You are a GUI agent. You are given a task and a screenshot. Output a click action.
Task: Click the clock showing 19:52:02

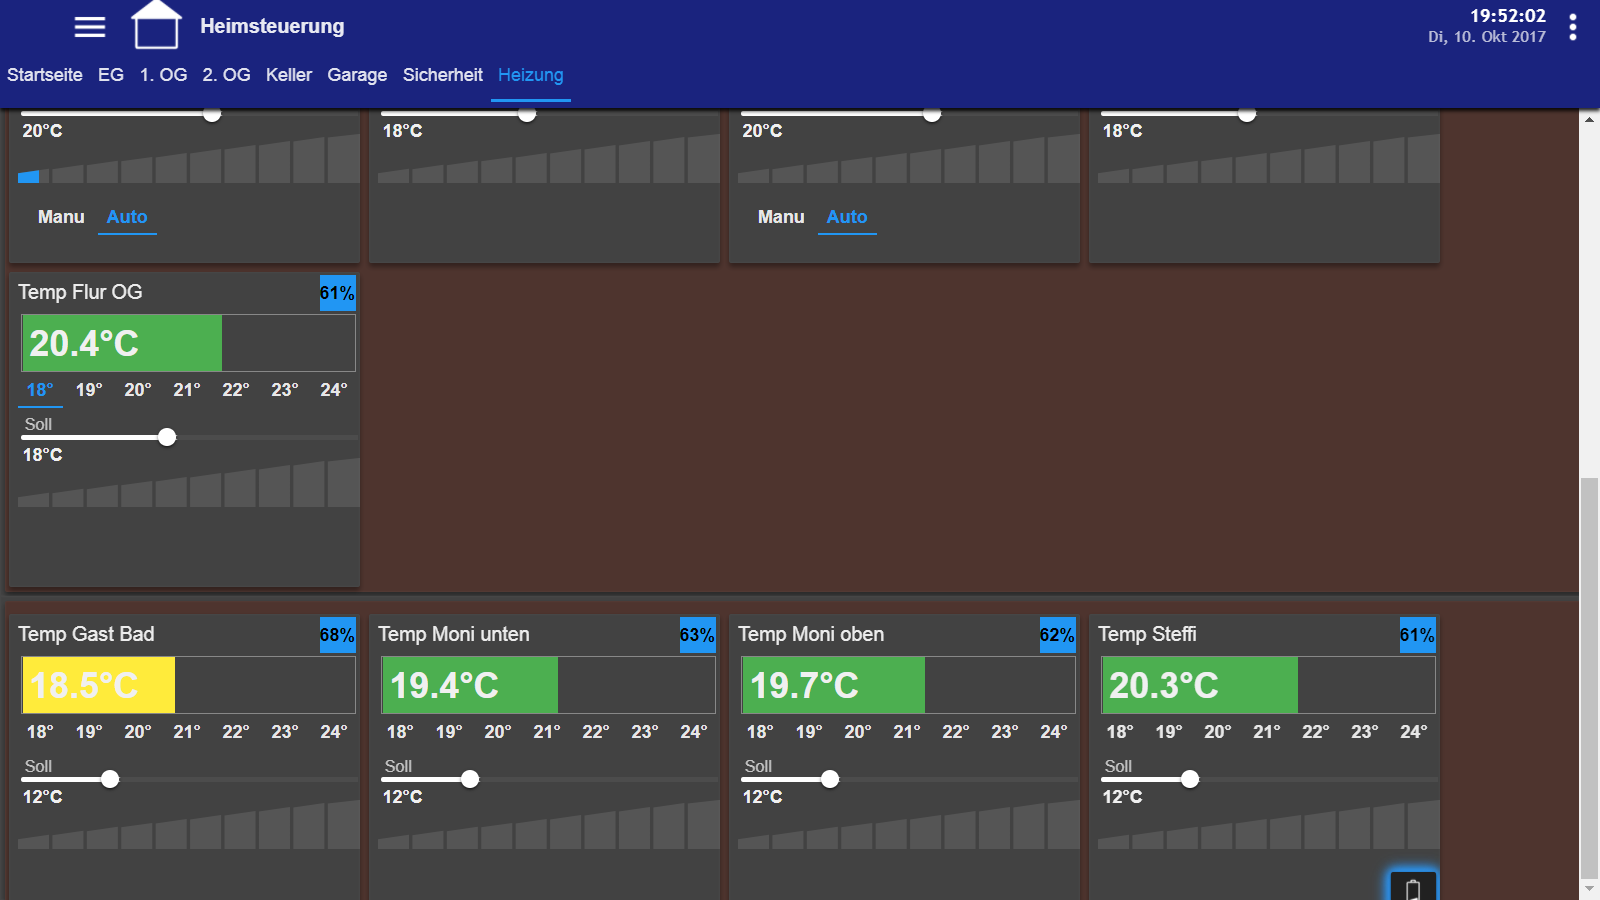[1508, 16]
